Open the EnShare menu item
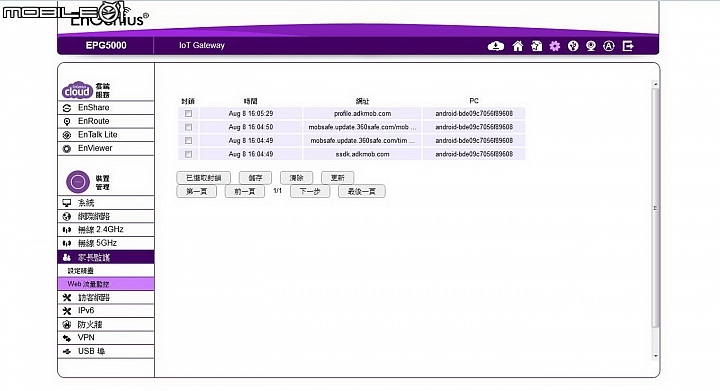The height and width of the screenshot is (391, 720). tap(106, 108)
